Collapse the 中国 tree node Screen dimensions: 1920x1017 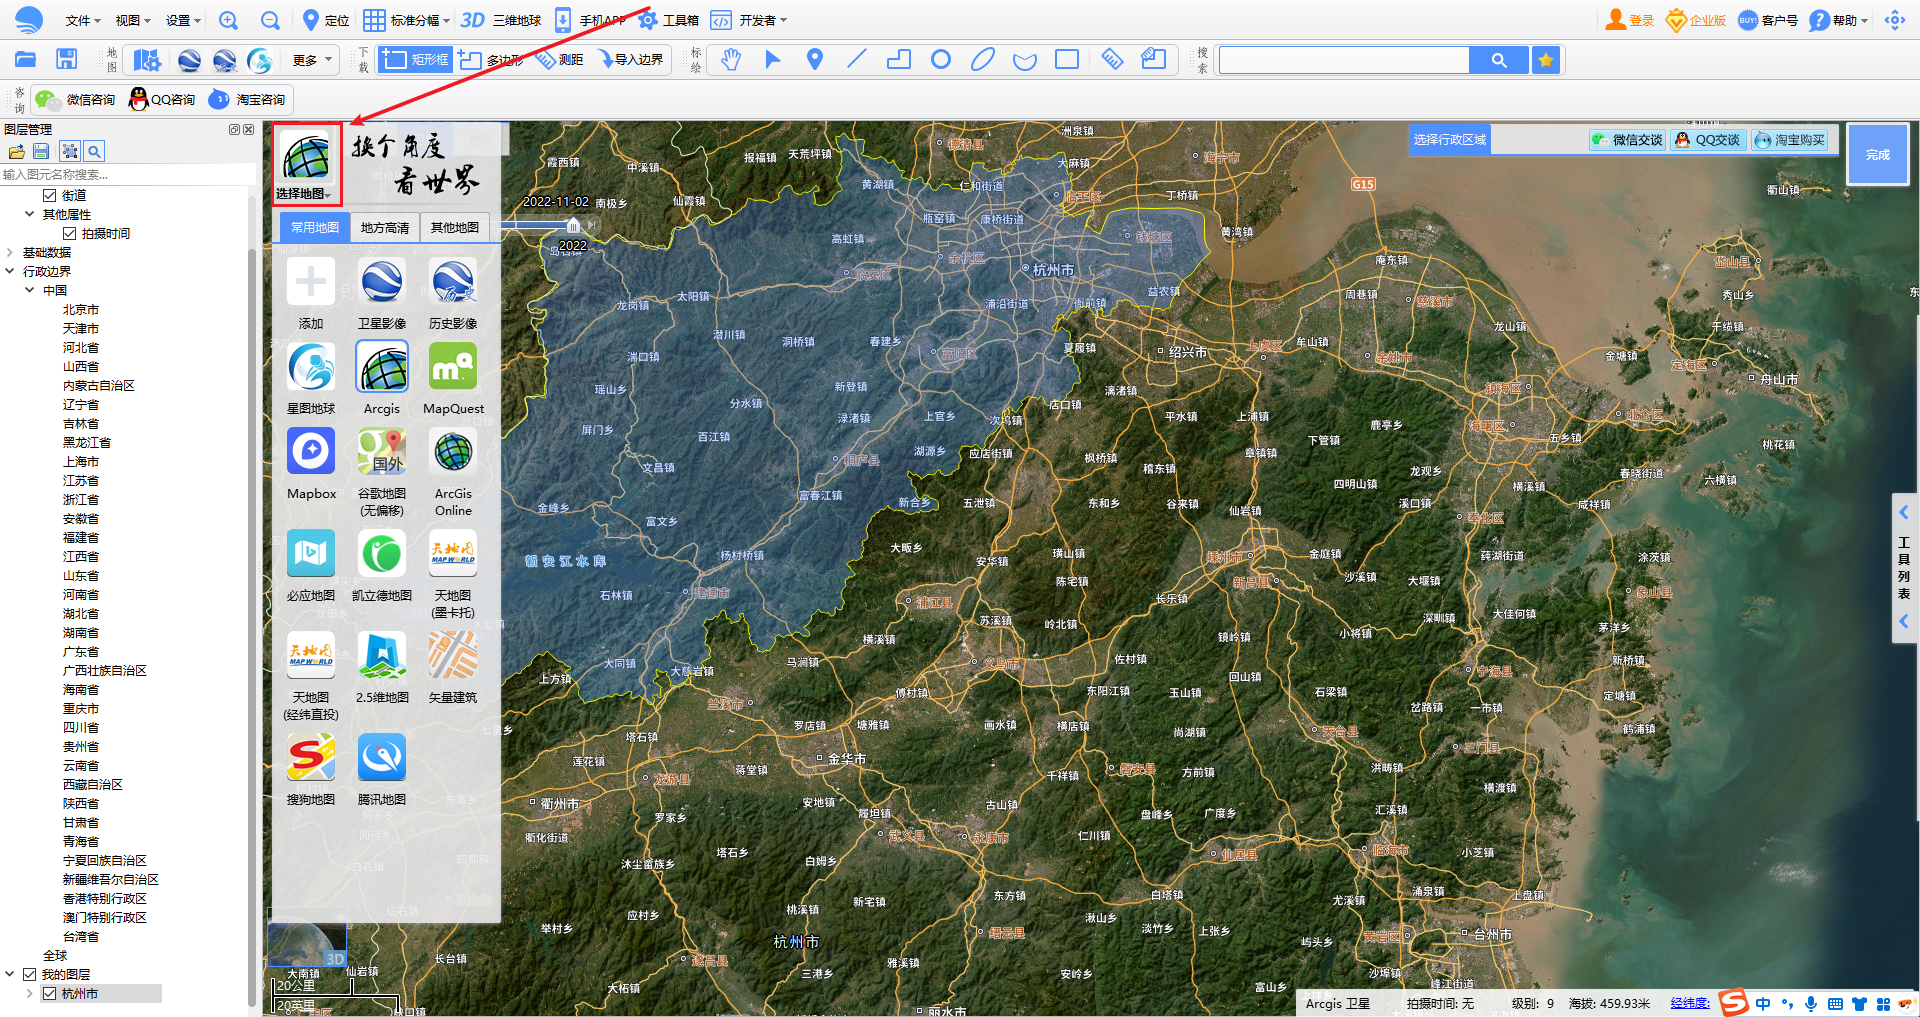click(x=30, y=291)
